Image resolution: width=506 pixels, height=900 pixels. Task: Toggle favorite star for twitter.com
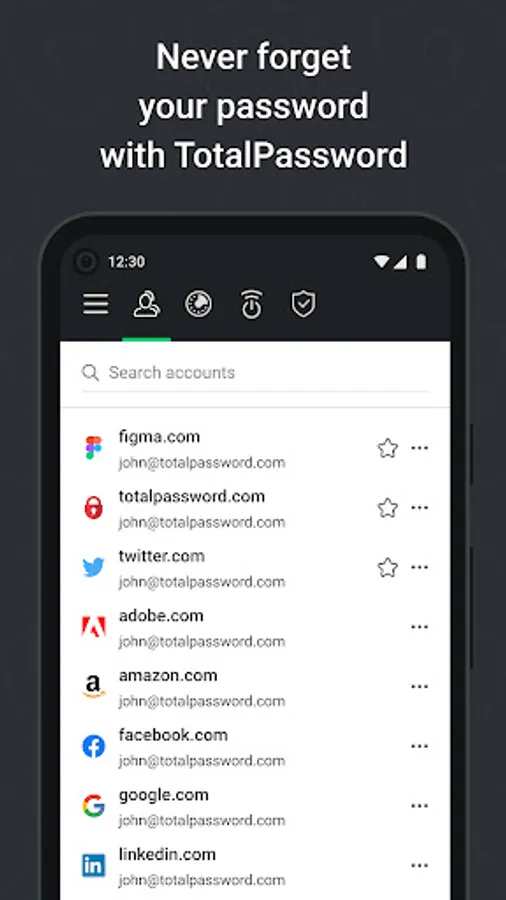(x=388, y=568)
